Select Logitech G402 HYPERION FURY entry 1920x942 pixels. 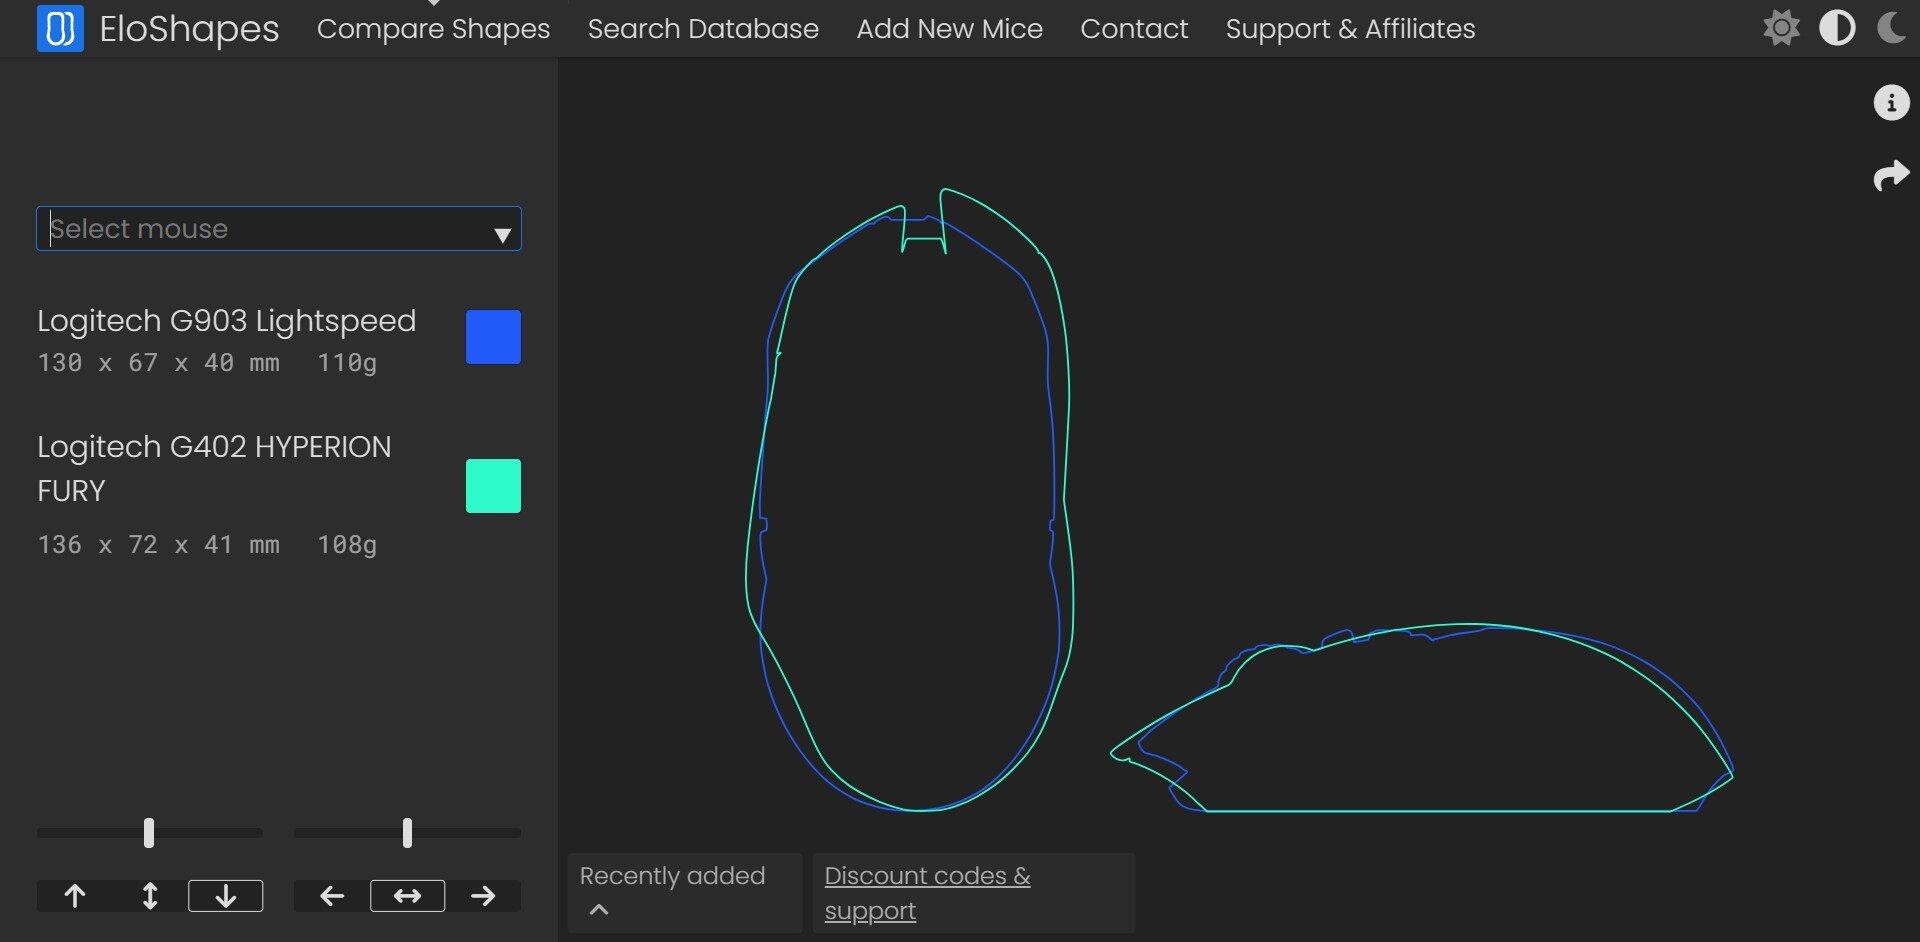214,469
